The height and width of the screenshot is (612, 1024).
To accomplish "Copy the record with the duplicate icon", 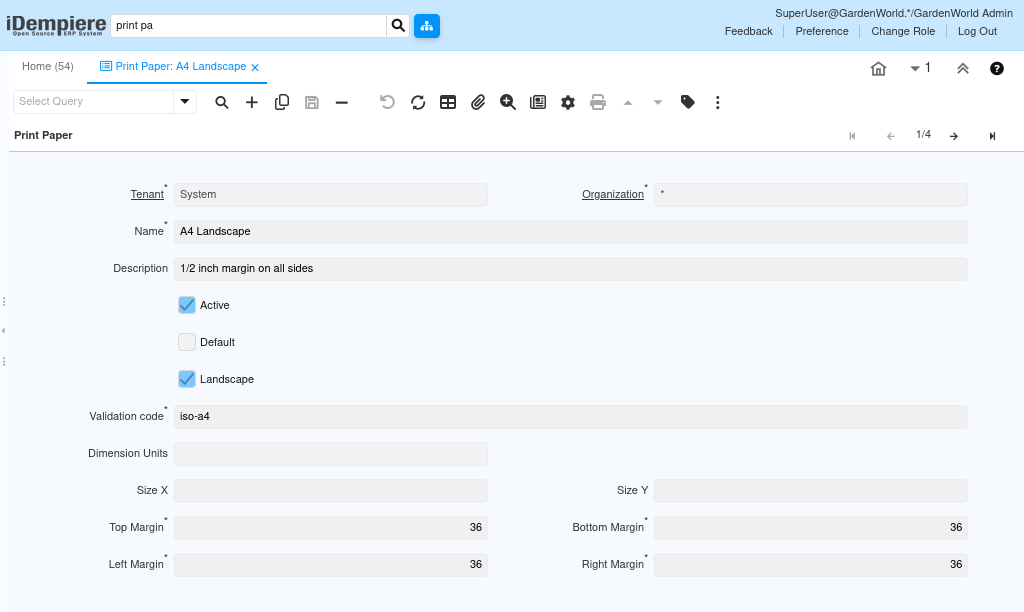I will point(281,103).
